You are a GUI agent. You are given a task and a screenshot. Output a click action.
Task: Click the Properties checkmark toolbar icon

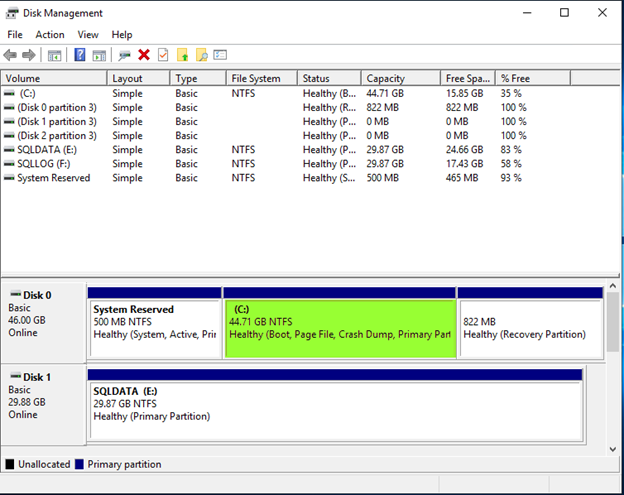pyautogui.click(x=163, y=55)
